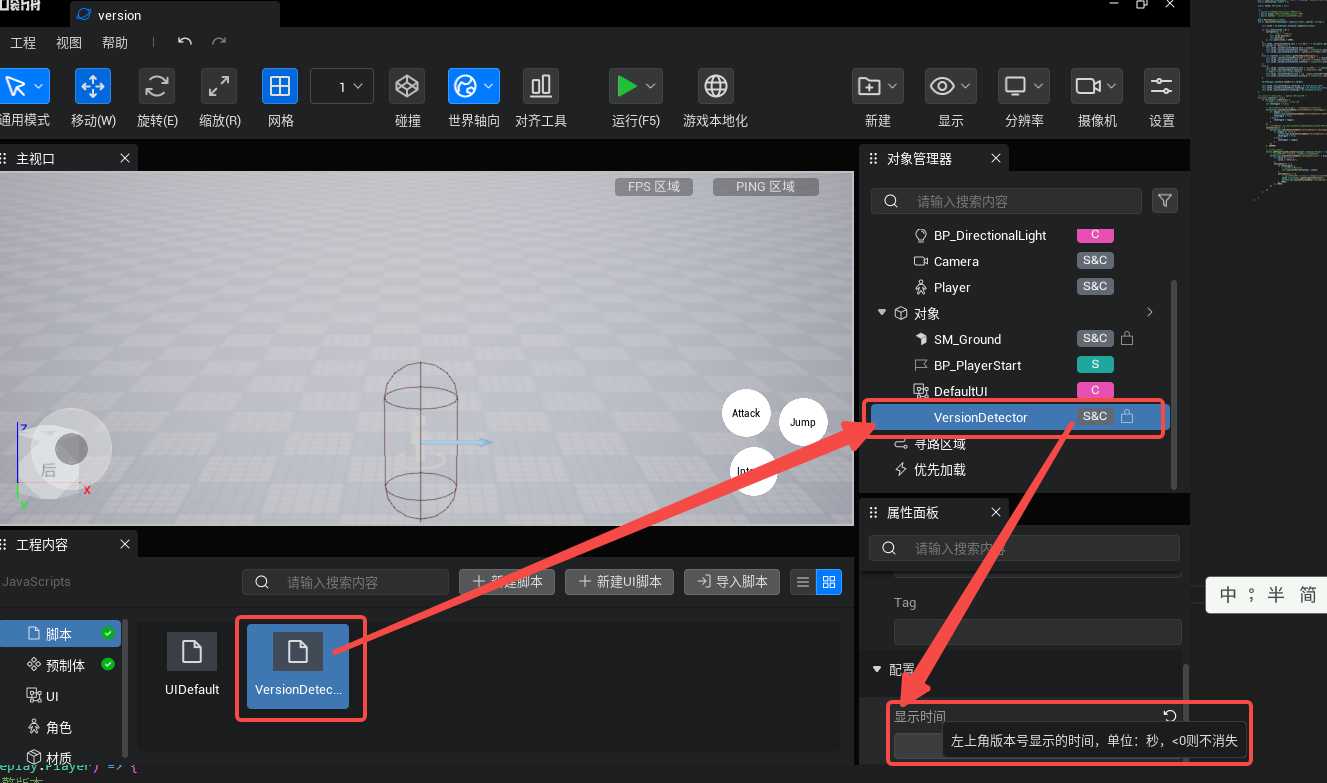
Task: Open the grid size dropdown showing 1
Action: pos(342,87)
